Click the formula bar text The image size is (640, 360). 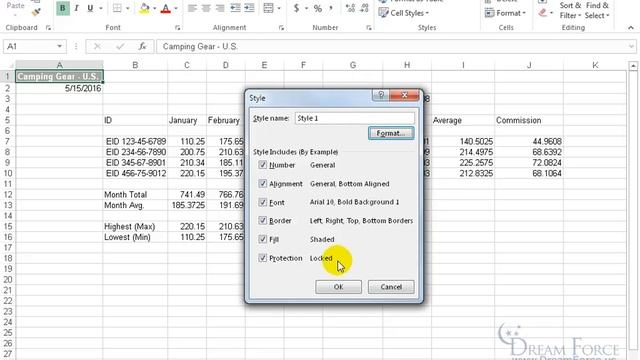point(200,47)
